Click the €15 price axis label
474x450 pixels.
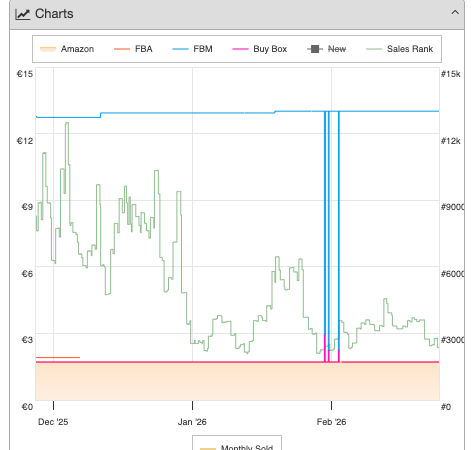click(x=25, y=74)
